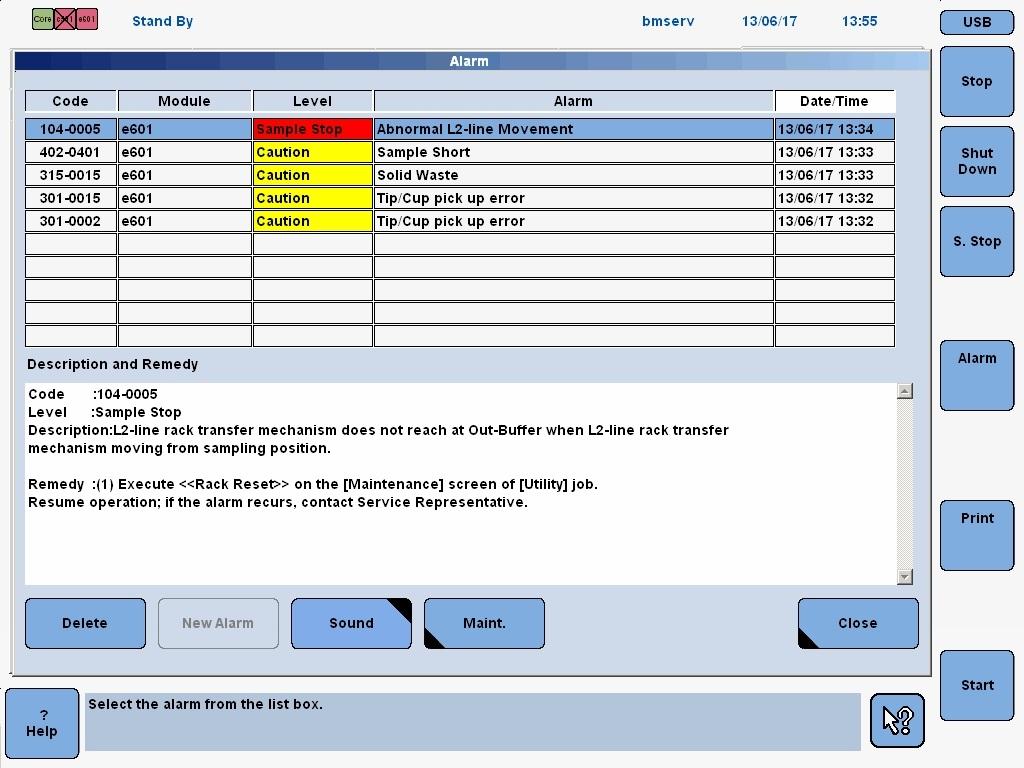Click the Description and Remedy heading
1024x768 pixels.
click(112, 364)
